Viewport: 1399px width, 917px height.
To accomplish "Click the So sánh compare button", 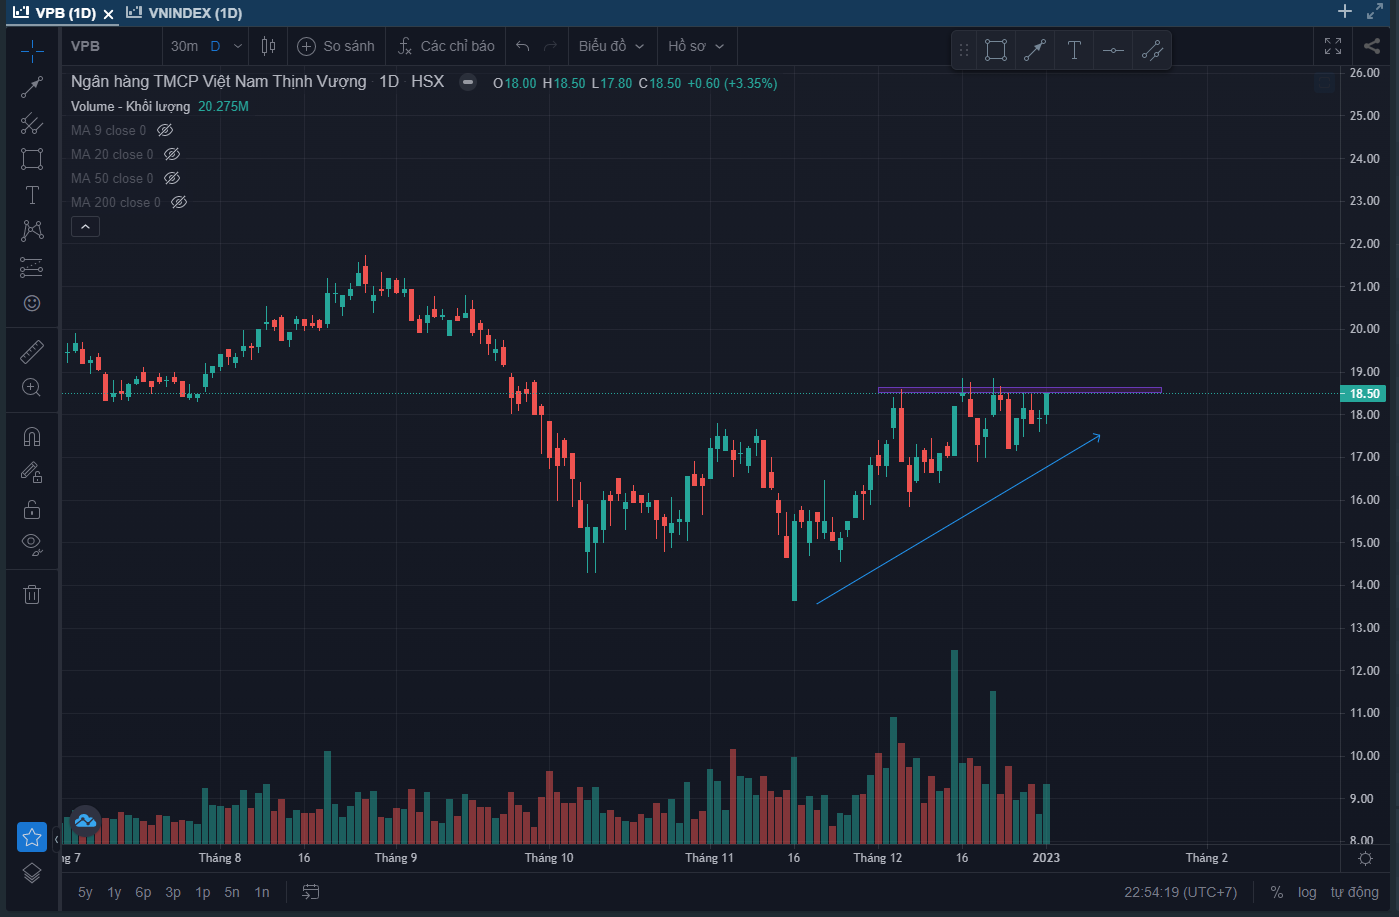I will pyautogui.click(x=337, y=46).
